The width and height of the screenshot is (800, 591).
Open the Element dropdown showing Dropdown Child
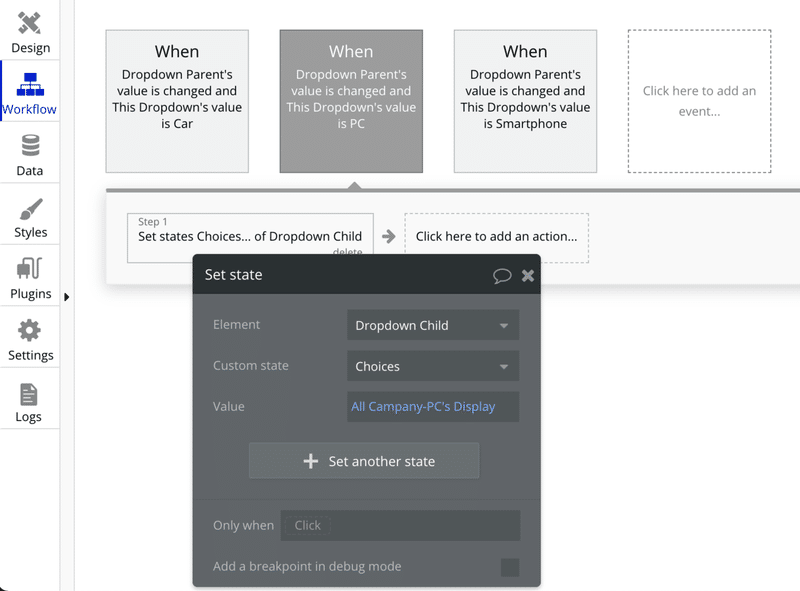(x=433, y=325)
